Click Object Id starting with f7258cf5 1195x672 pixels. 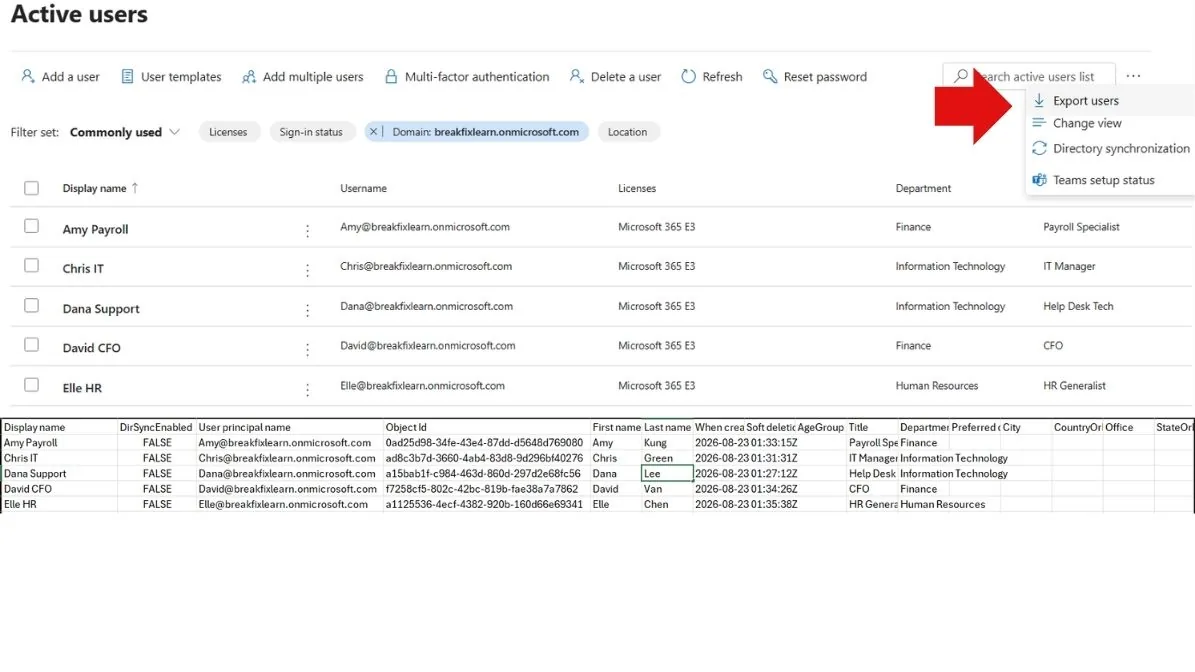pyautogui.click(x=487, y=489)
